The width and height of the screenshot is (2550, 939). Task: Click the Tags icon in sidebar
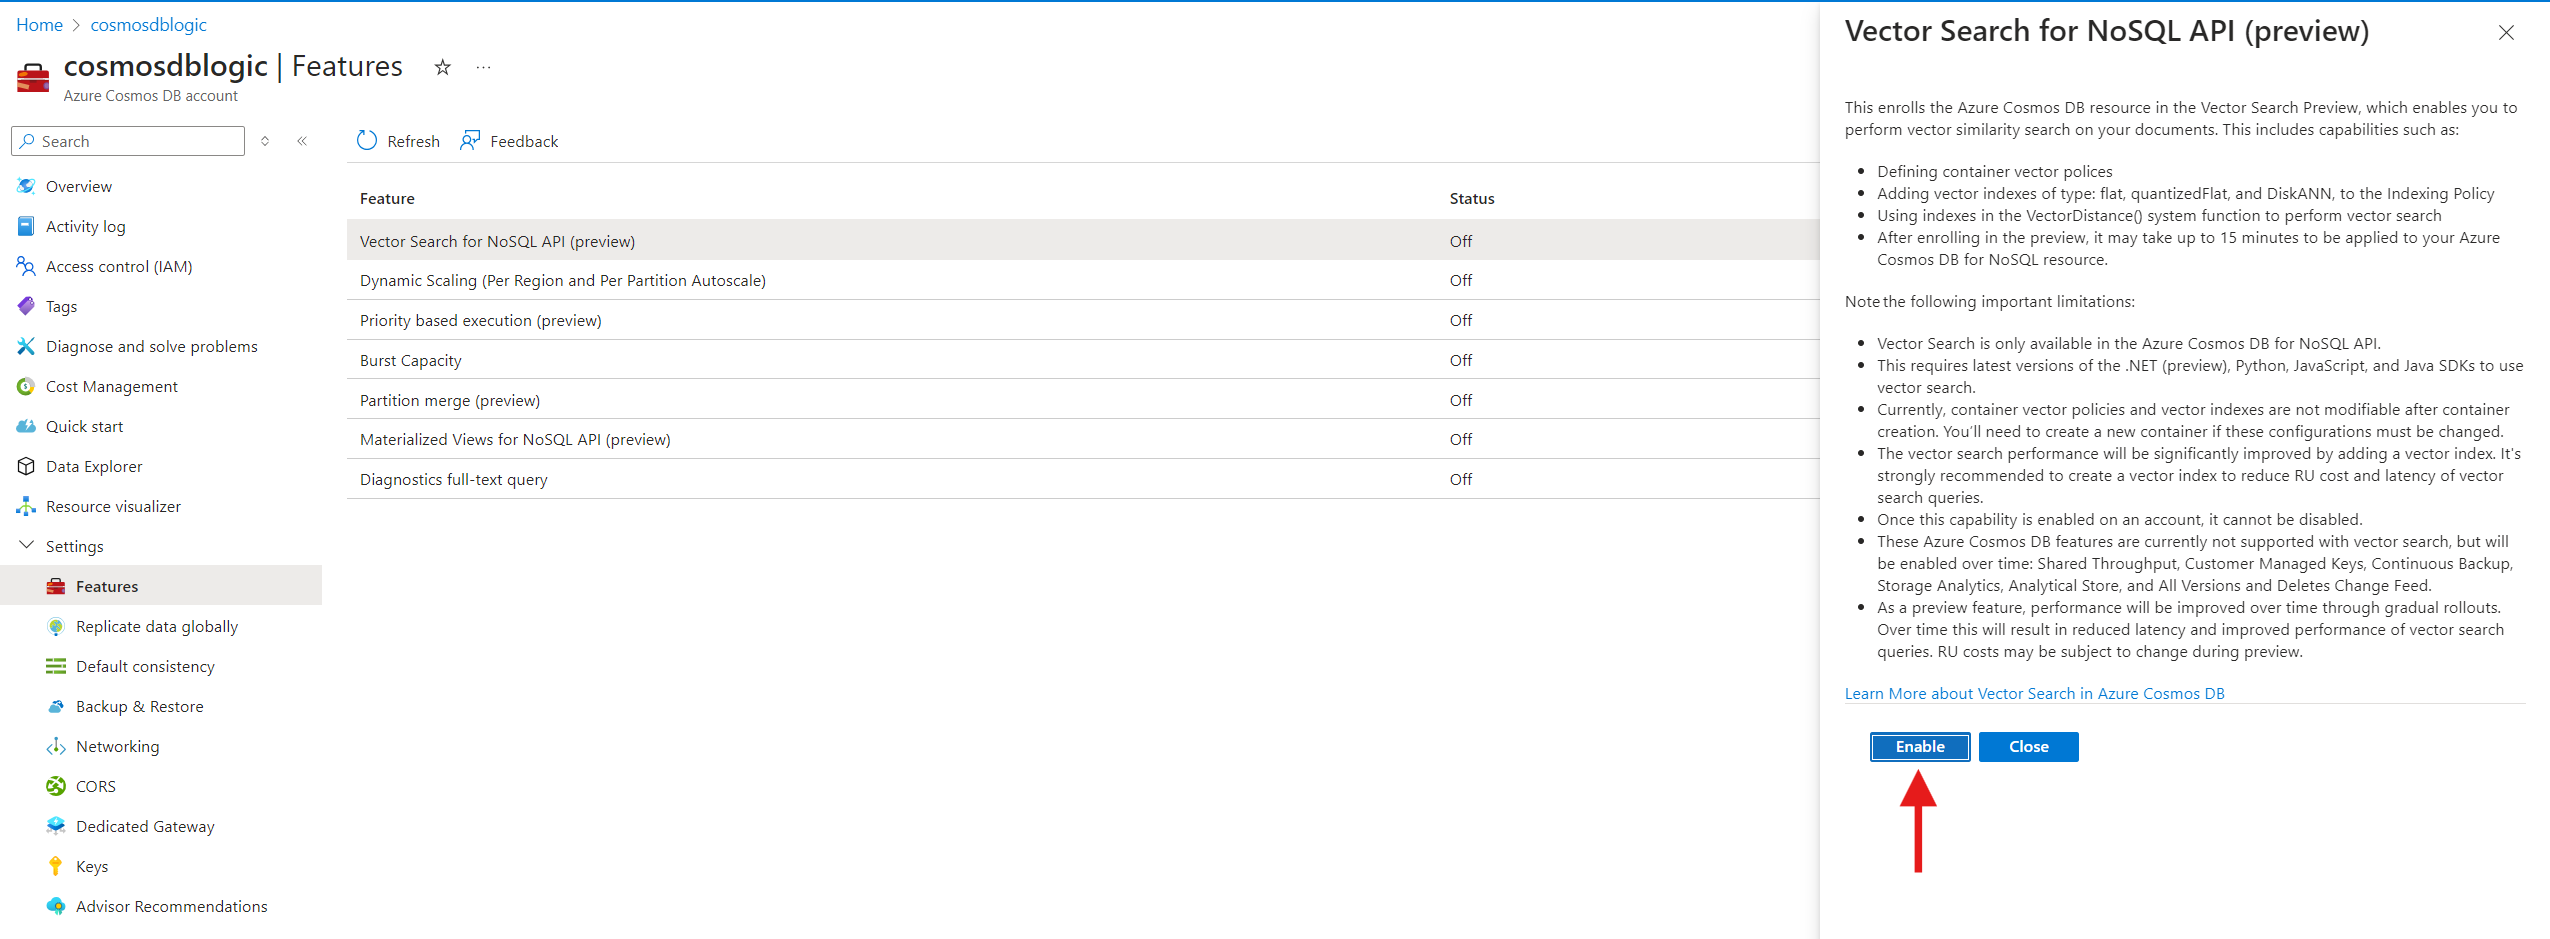pyautogui.click(x=26, y=306)
